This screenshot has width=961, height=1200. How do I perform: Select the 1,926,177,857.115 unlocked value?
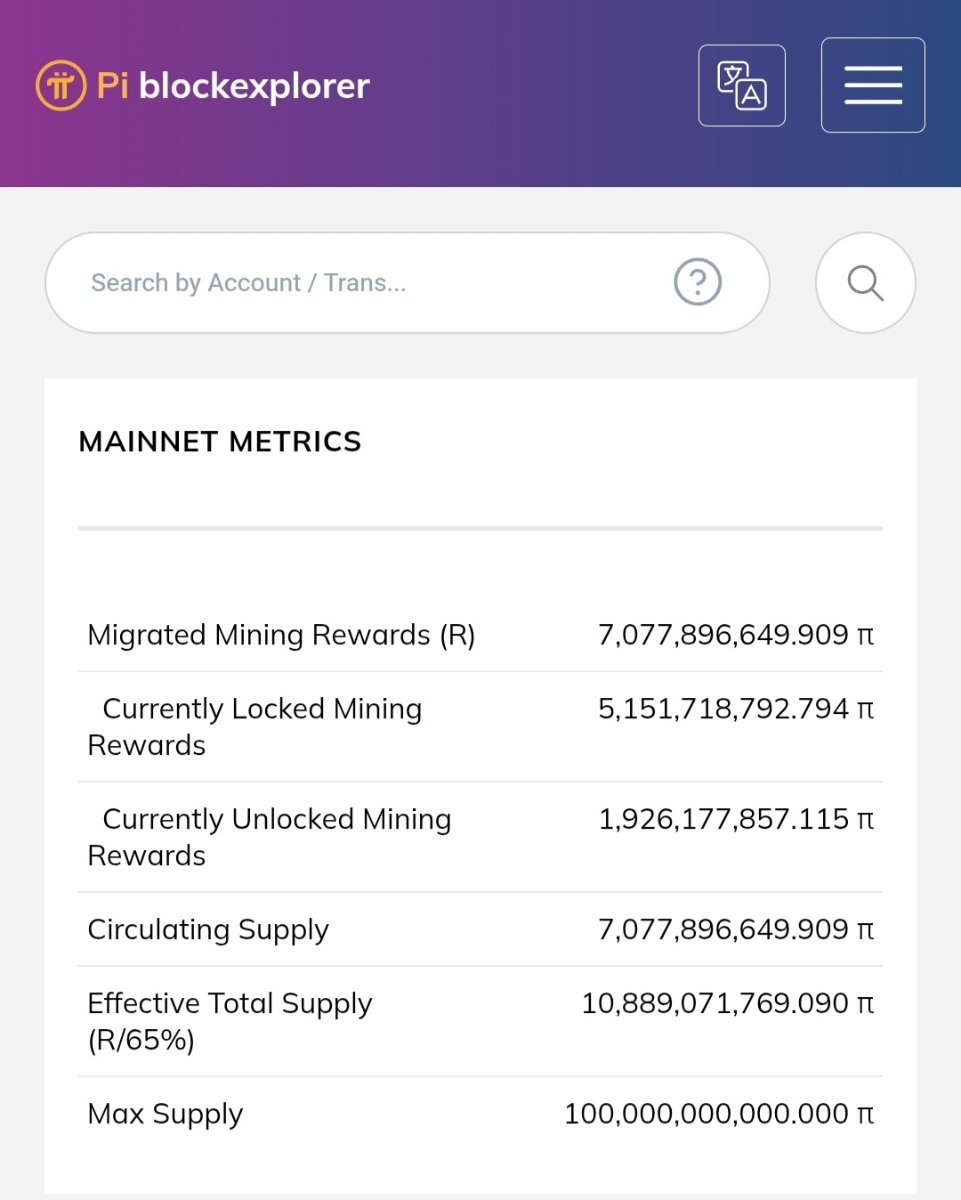[736, 819]
